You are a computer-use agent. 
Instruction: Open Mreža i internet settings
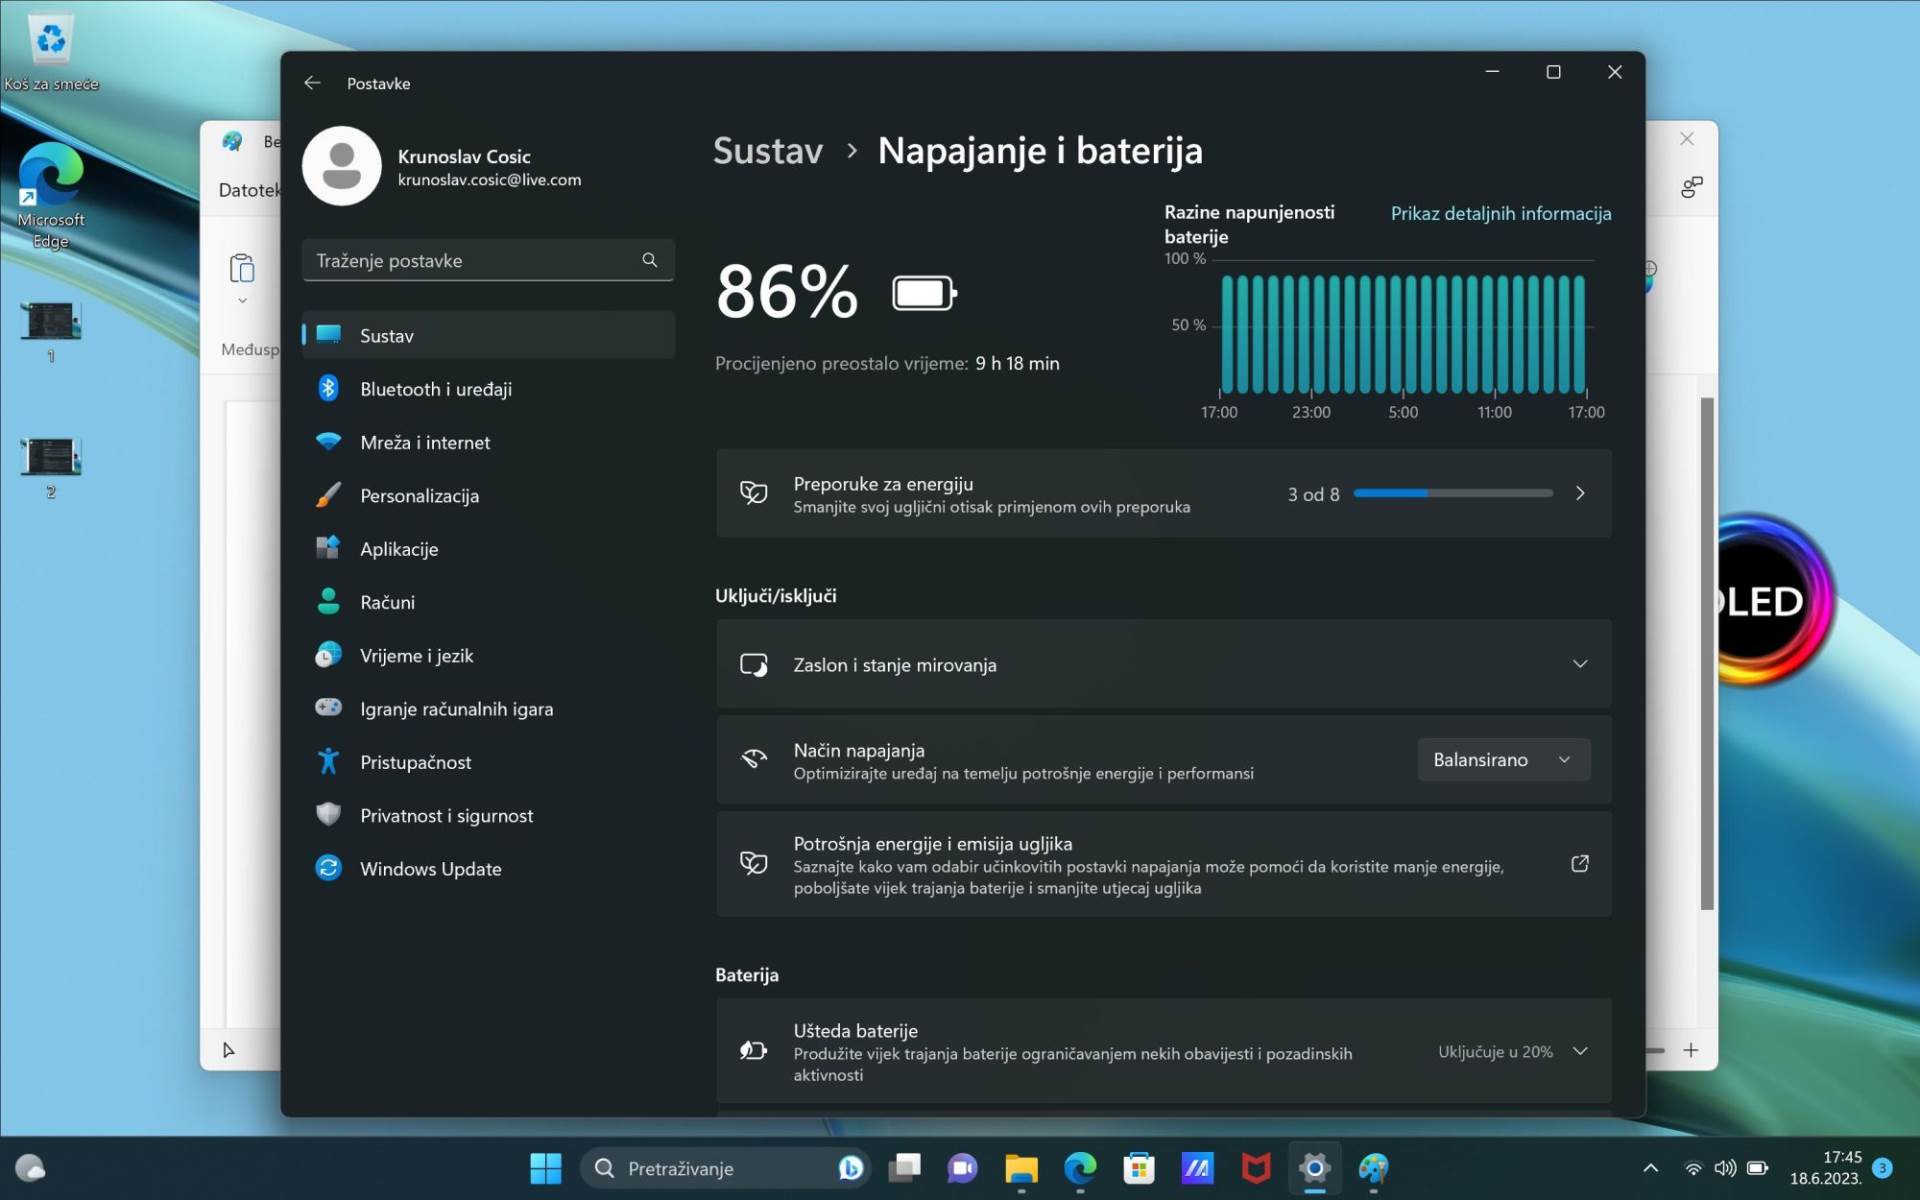pos(425,441)
